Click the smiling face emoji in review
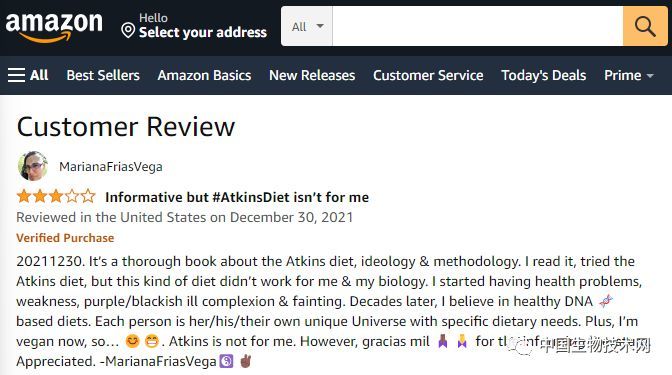Viewport: 672px width, 375px height. (x=132, y=341)
